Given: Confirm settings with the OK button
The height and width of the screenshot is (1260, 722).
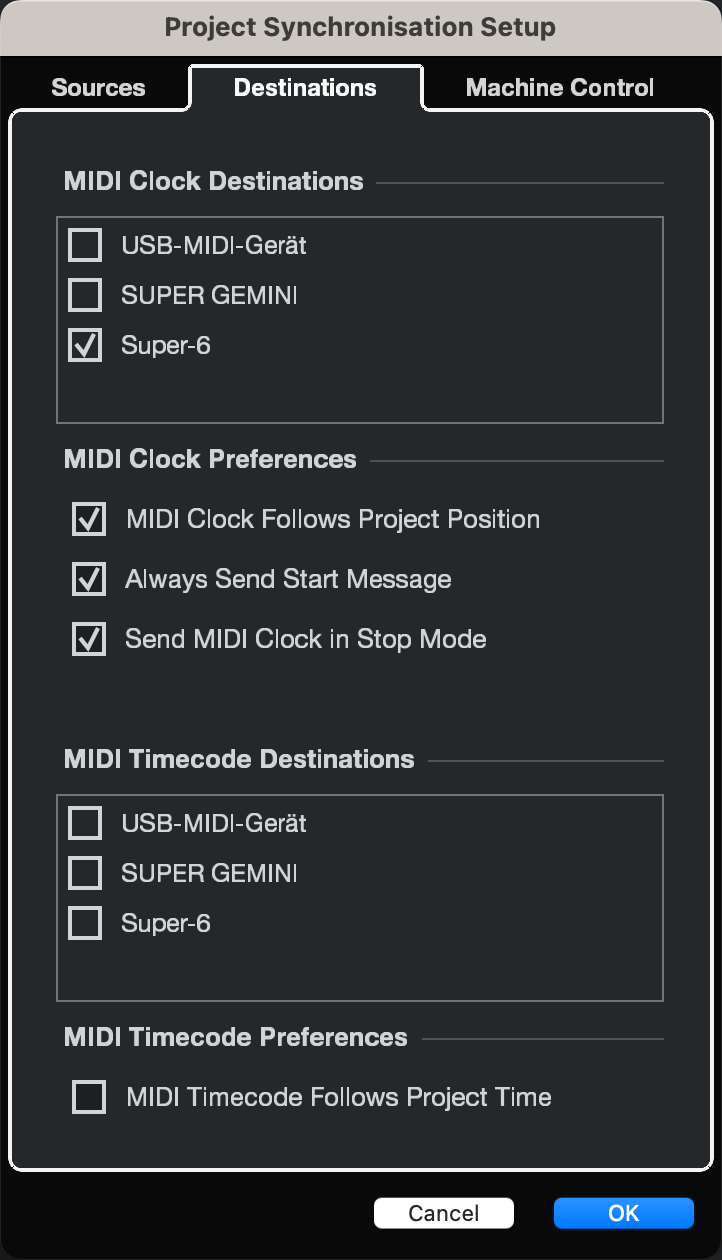Looking at the screenshot, I should click(x=623, y=1212).
